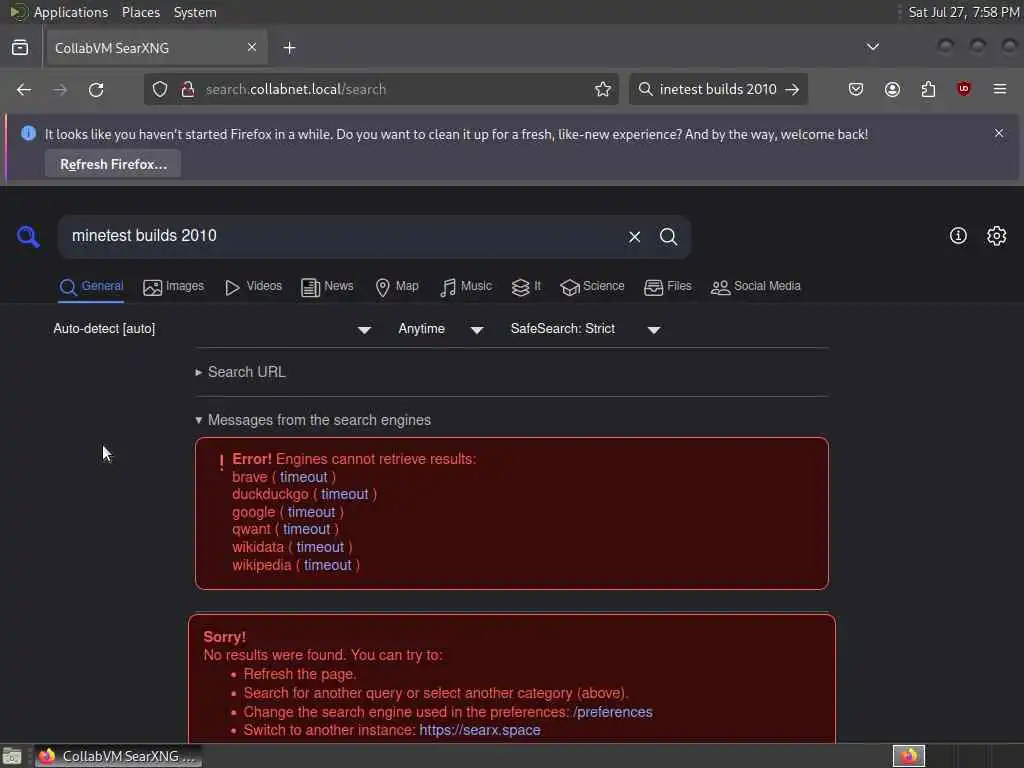This screenshot has height=768, width=1024.
Task: Submit the toolbar search via its arrow
Action: tap(792, 89)
